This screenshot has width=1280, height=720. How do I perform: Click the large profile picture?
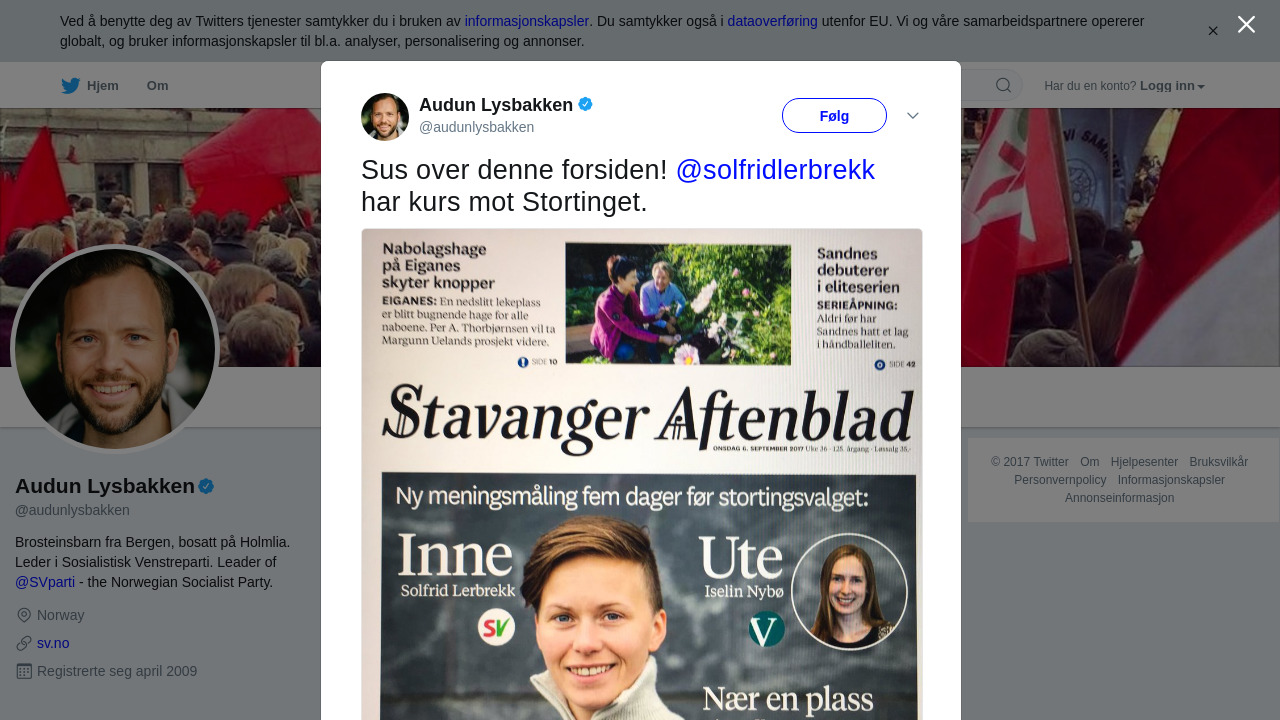coord(115,349)
